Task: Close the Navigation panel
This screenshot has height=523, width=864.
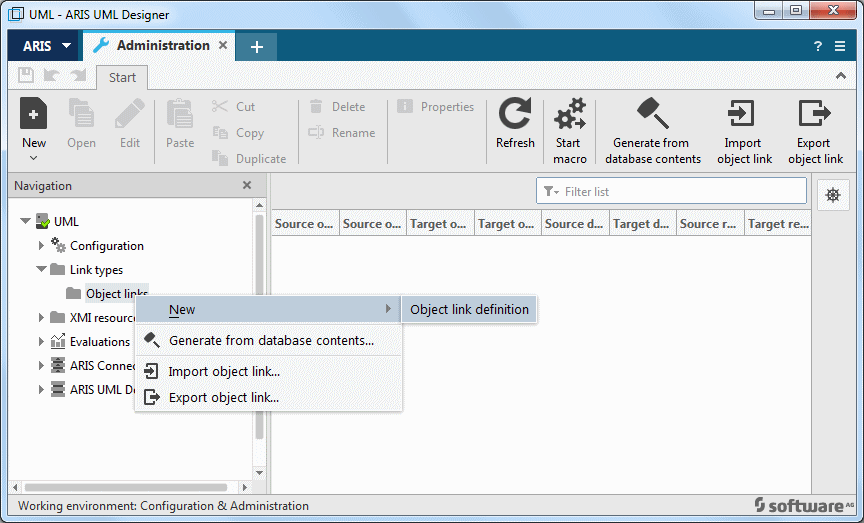Action: (247, 186)
